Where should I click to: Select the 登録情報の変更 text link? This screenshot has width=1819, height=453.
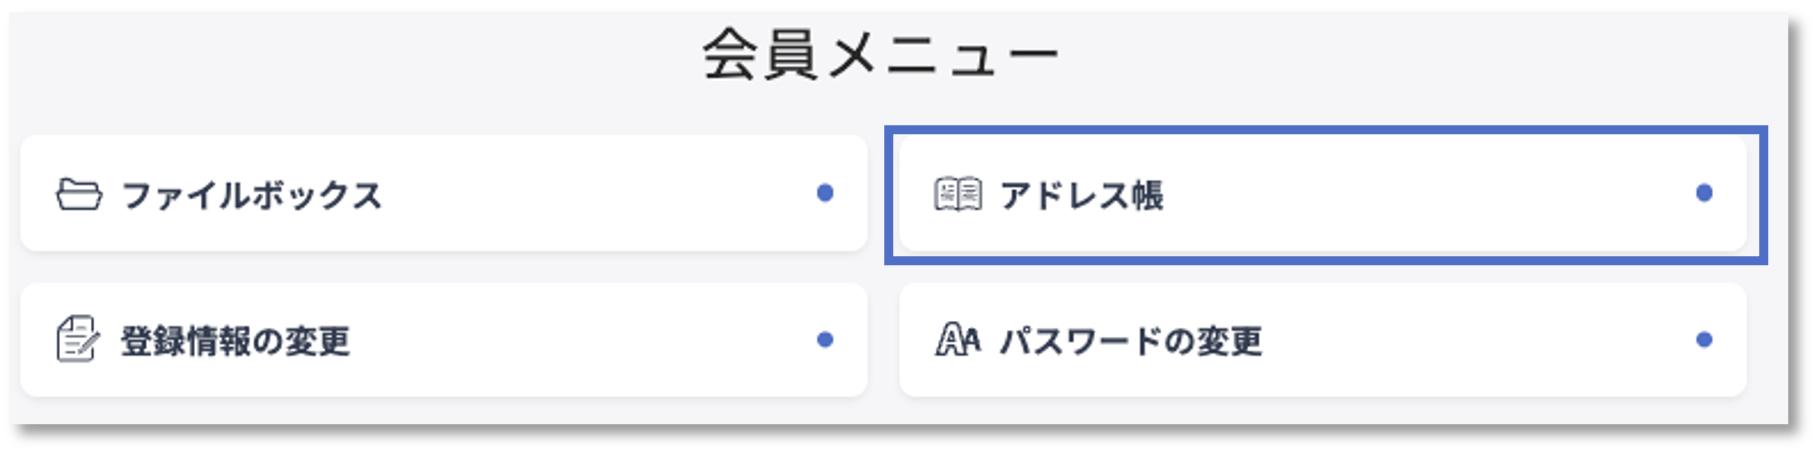[235, 341]
